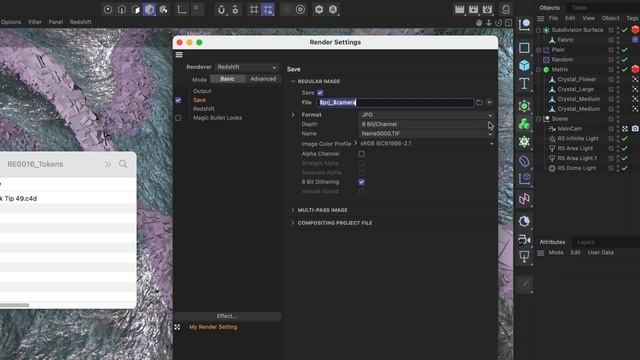
Task: Open the Objects manager tab
Action: click(549, 8)
